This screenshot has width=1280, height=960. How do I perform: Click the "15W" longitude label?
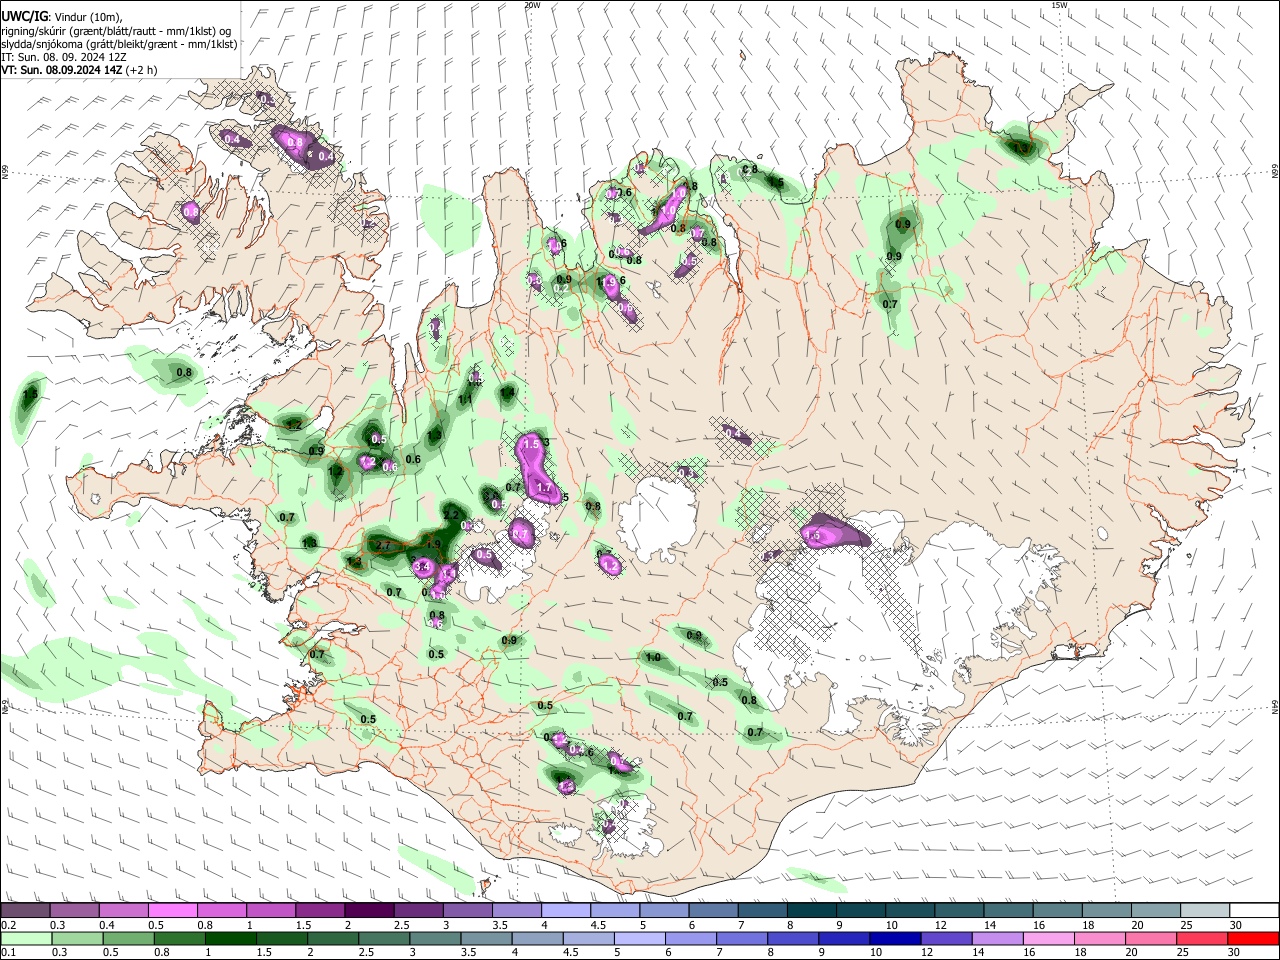[1059, 5]
